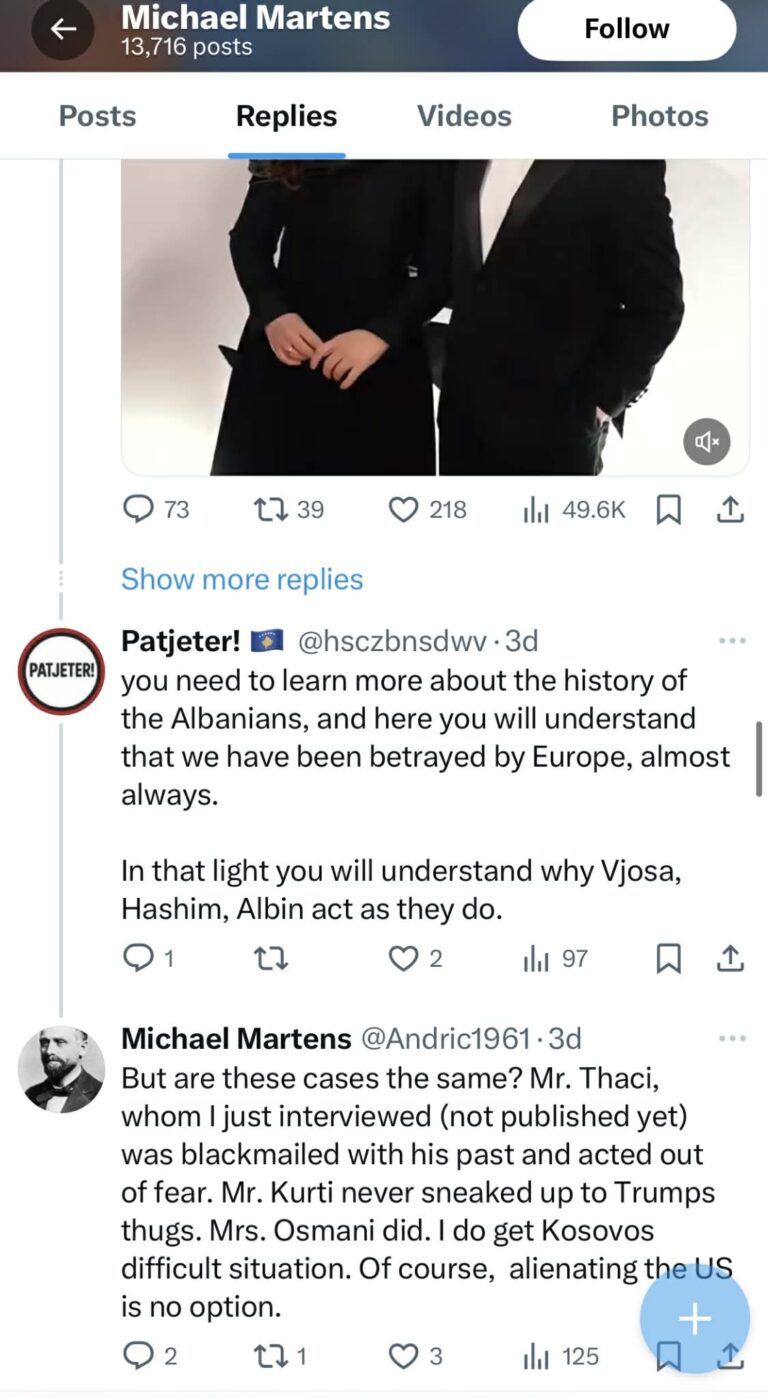Unmute the video via speaker icon
Viewport: 768px width, 1398px height.
(707, 441)
